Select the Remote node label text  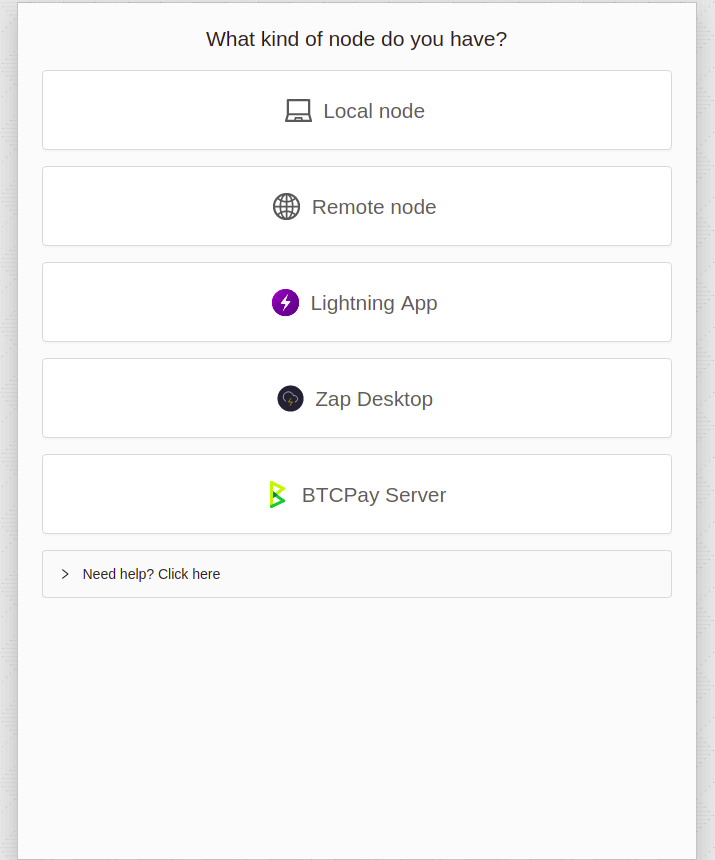[x=374, y=207]
